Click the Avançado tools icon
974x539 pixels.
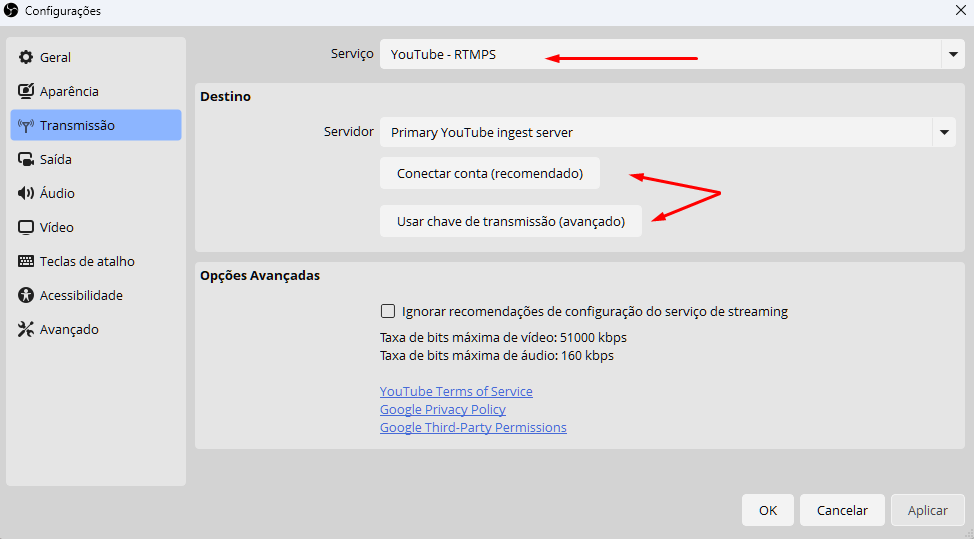point(25,330)
